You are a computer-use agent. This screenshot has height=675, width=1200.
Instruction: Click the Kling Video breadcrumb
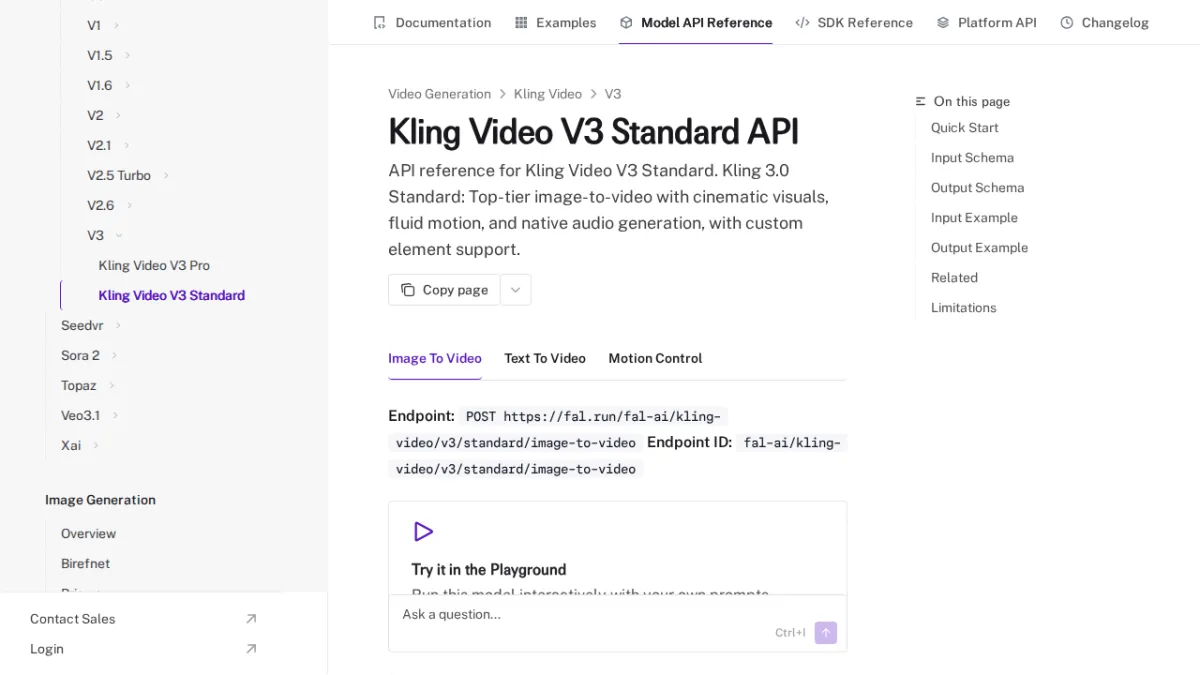tap(548, 94)
